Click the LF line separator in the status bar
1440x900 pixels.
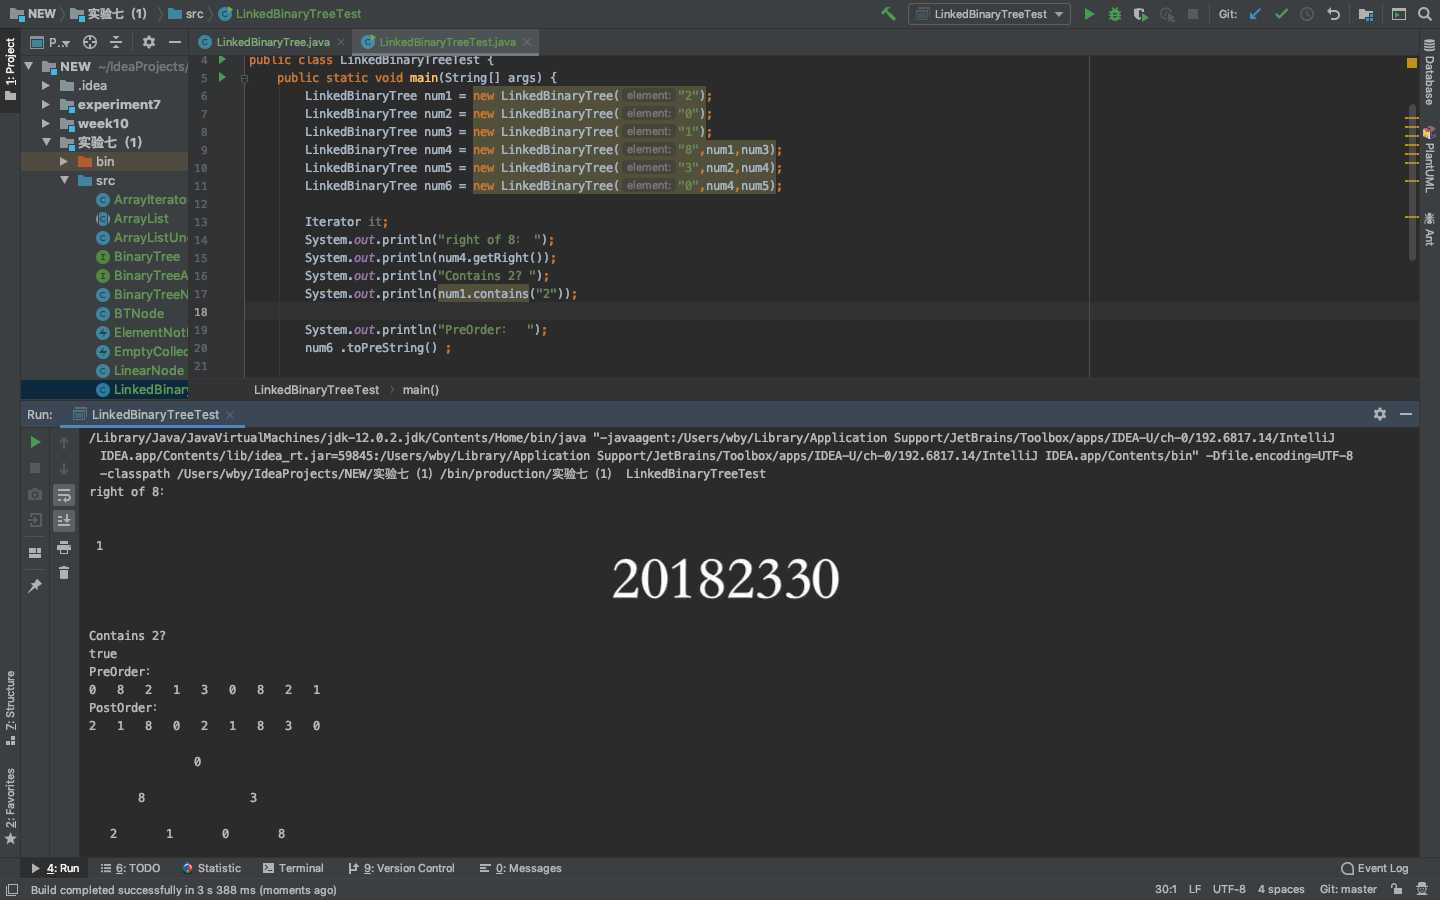[x=1195, y=889]
